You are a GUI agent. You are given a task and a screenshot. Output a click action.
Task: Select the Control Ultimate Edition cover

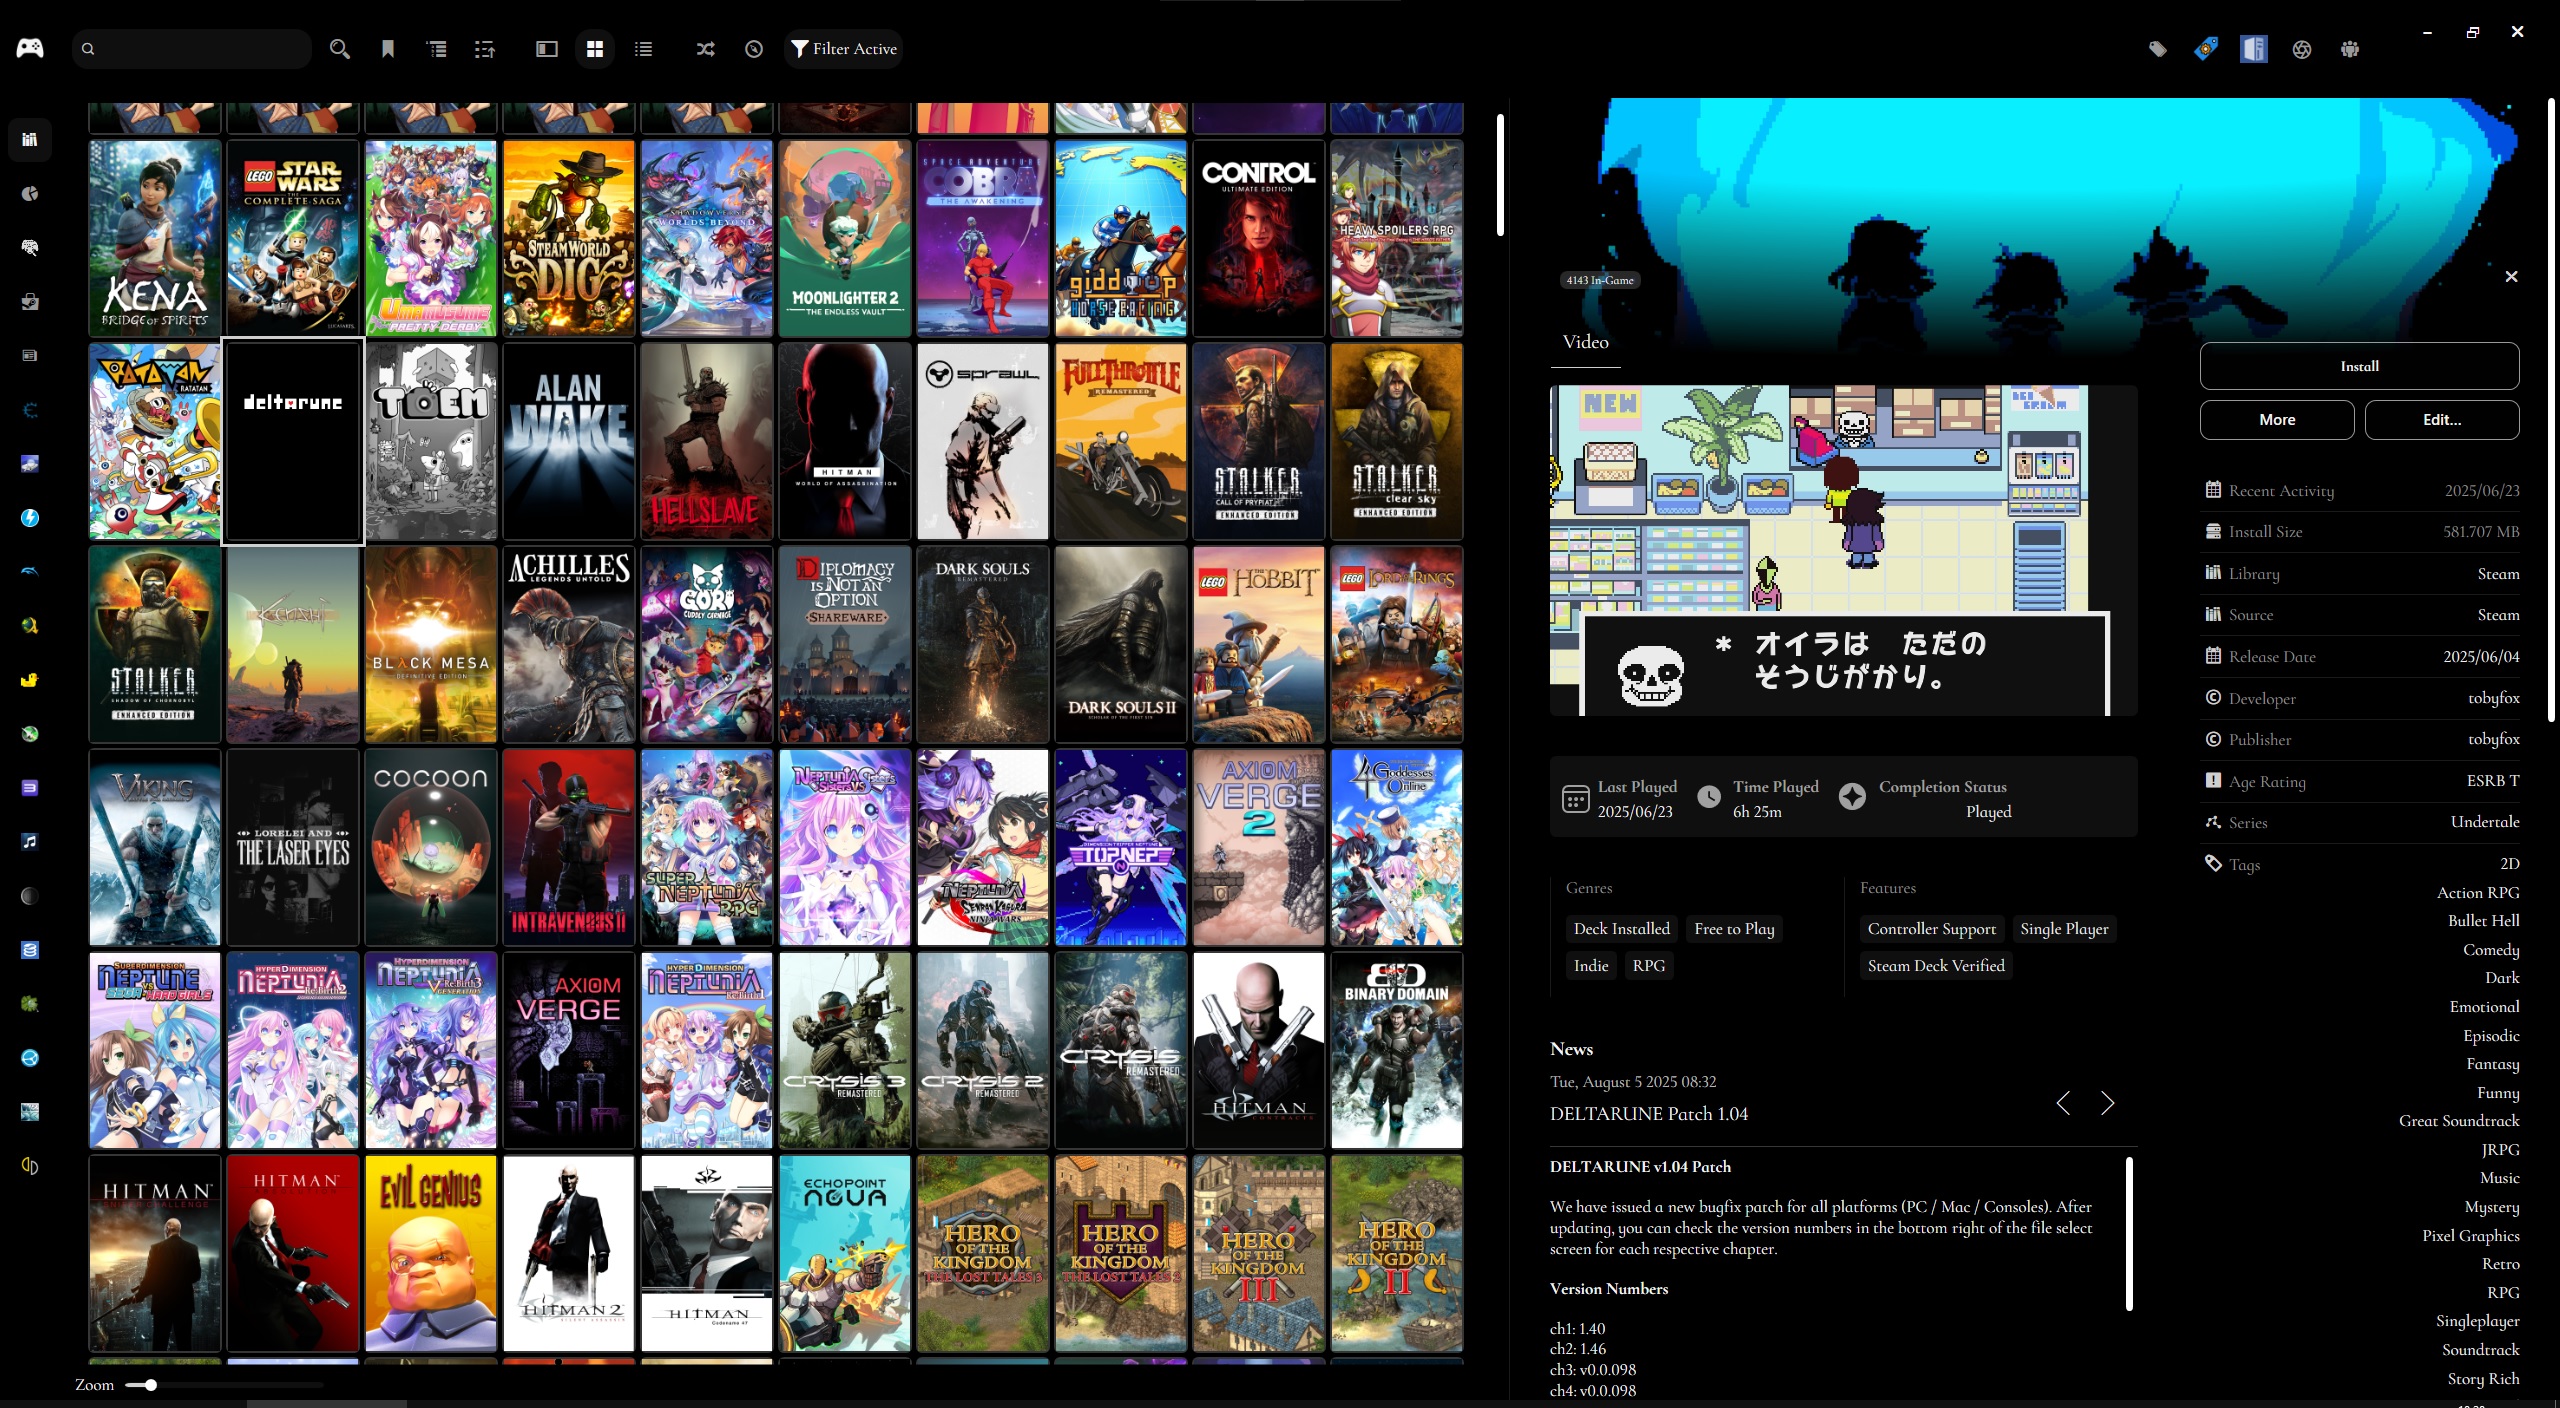click(x=1258, y=238)
